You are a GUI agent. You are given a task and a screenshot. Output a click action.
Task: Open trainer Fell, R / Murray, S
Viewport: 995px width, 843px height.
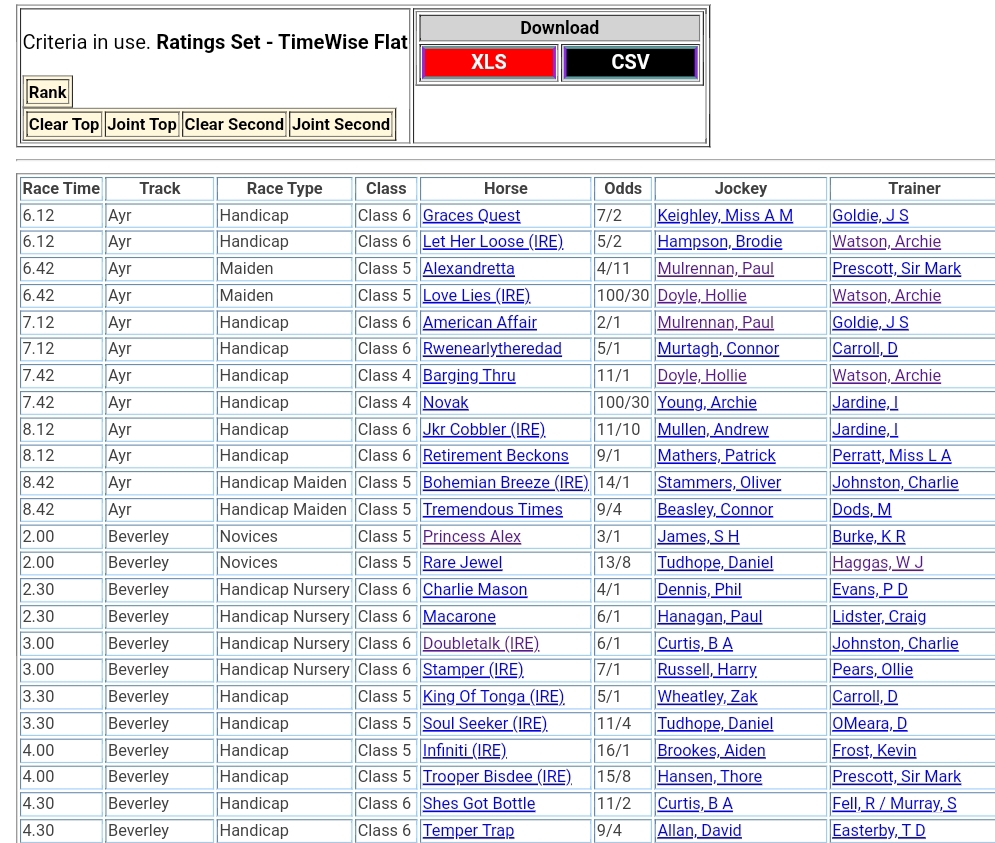tap(894, 804)
